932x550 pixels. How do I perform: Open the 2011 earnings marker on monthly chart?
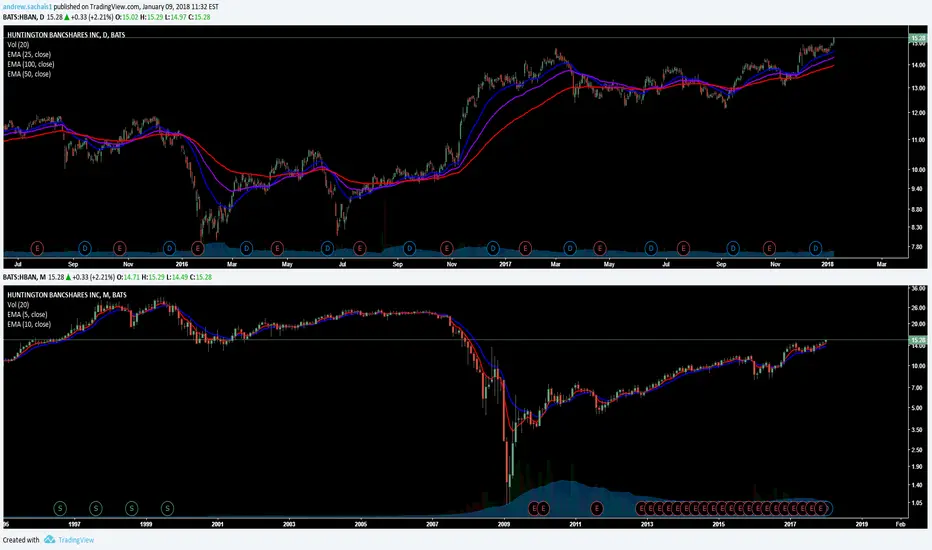pyautogui.click(x=597, y=508)
